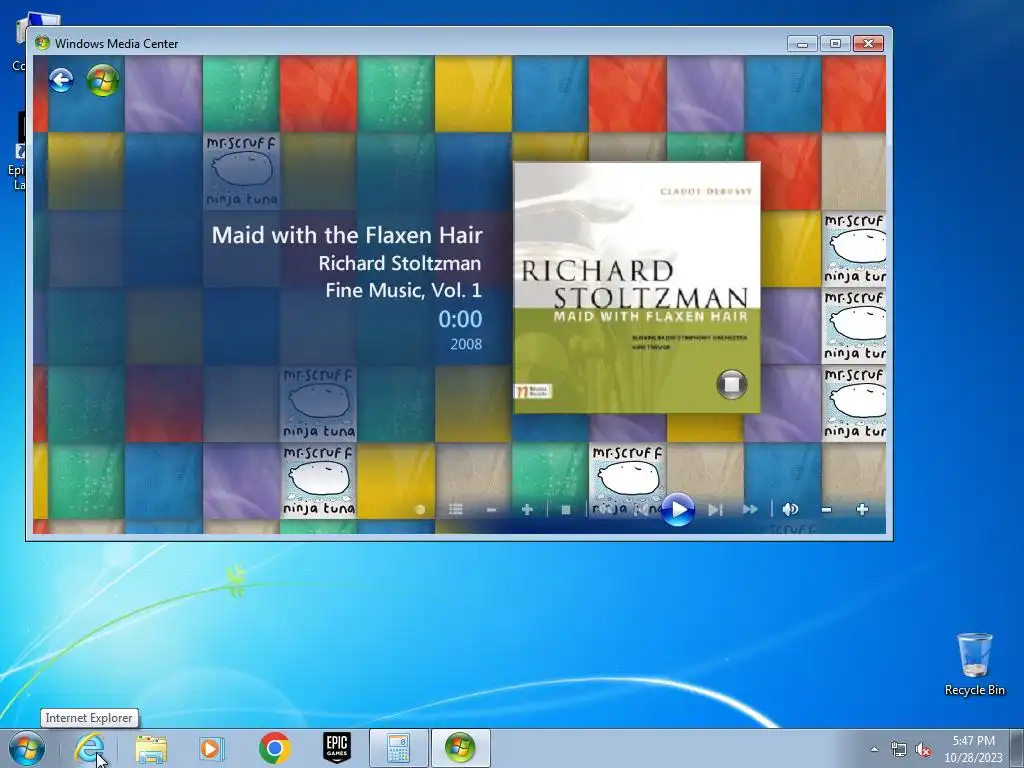This screenshot has width=1024, height=768.
Task: Open the guide list icon in transport bar
Action: tap(456, 509)
